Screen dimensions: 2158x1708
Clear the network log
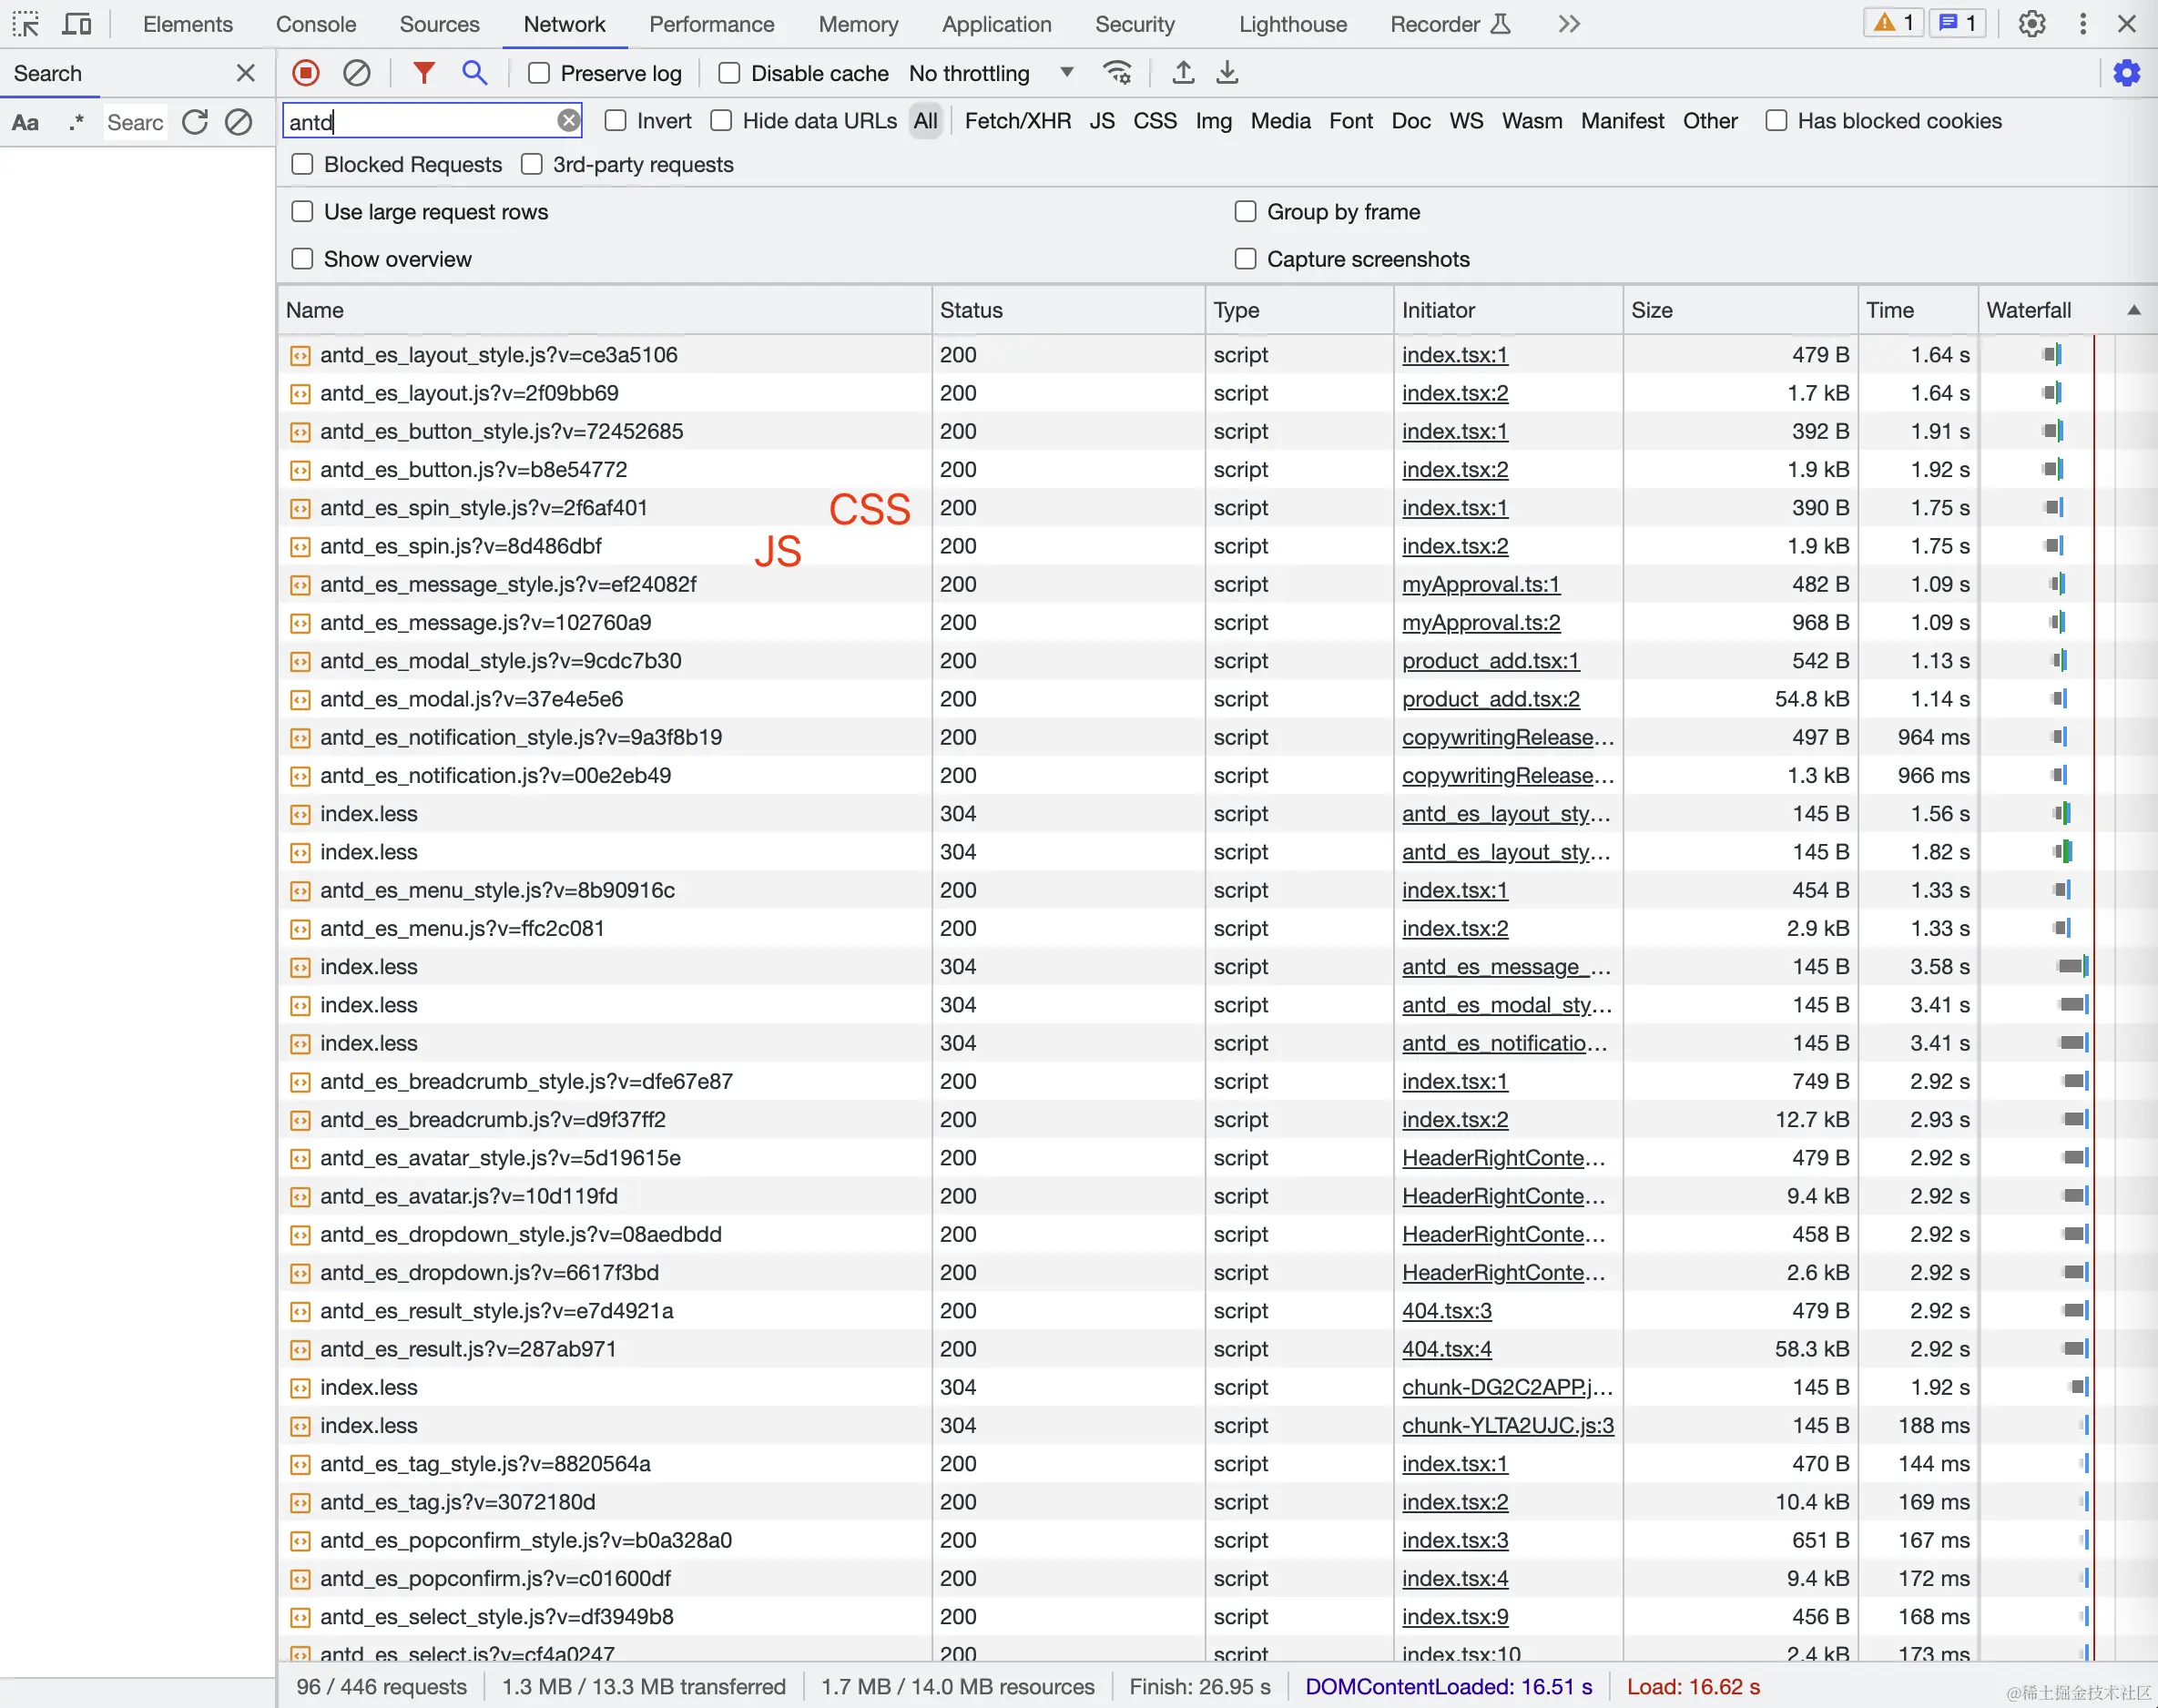357,73
